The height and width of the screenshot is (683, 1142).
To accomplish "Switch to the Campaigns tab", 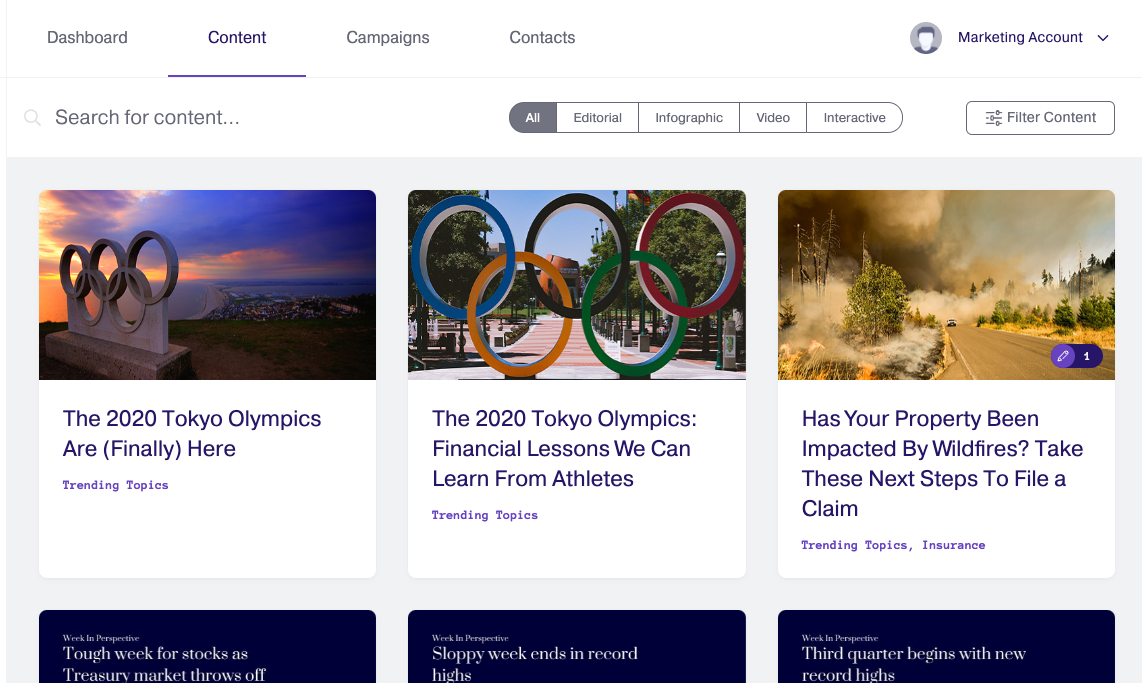I will 388,38.
